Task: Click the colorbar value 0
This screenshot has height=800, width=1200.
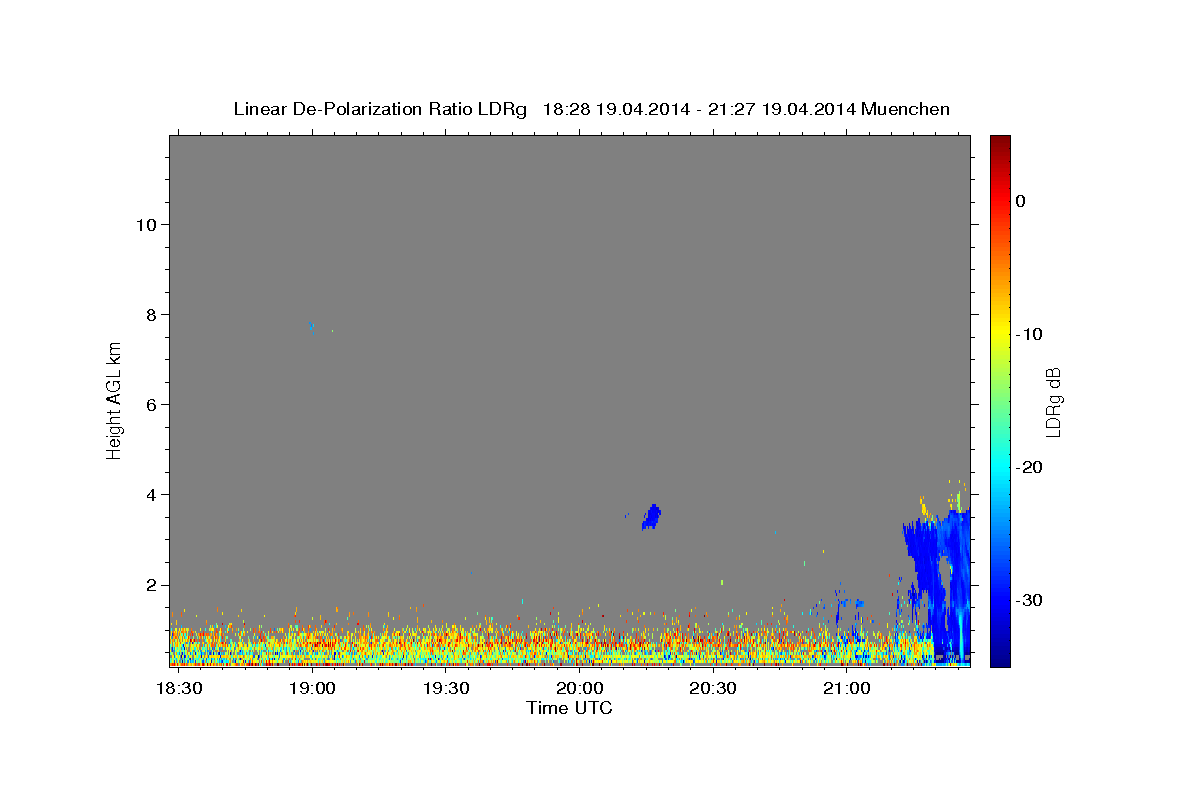Action: 1020,201
